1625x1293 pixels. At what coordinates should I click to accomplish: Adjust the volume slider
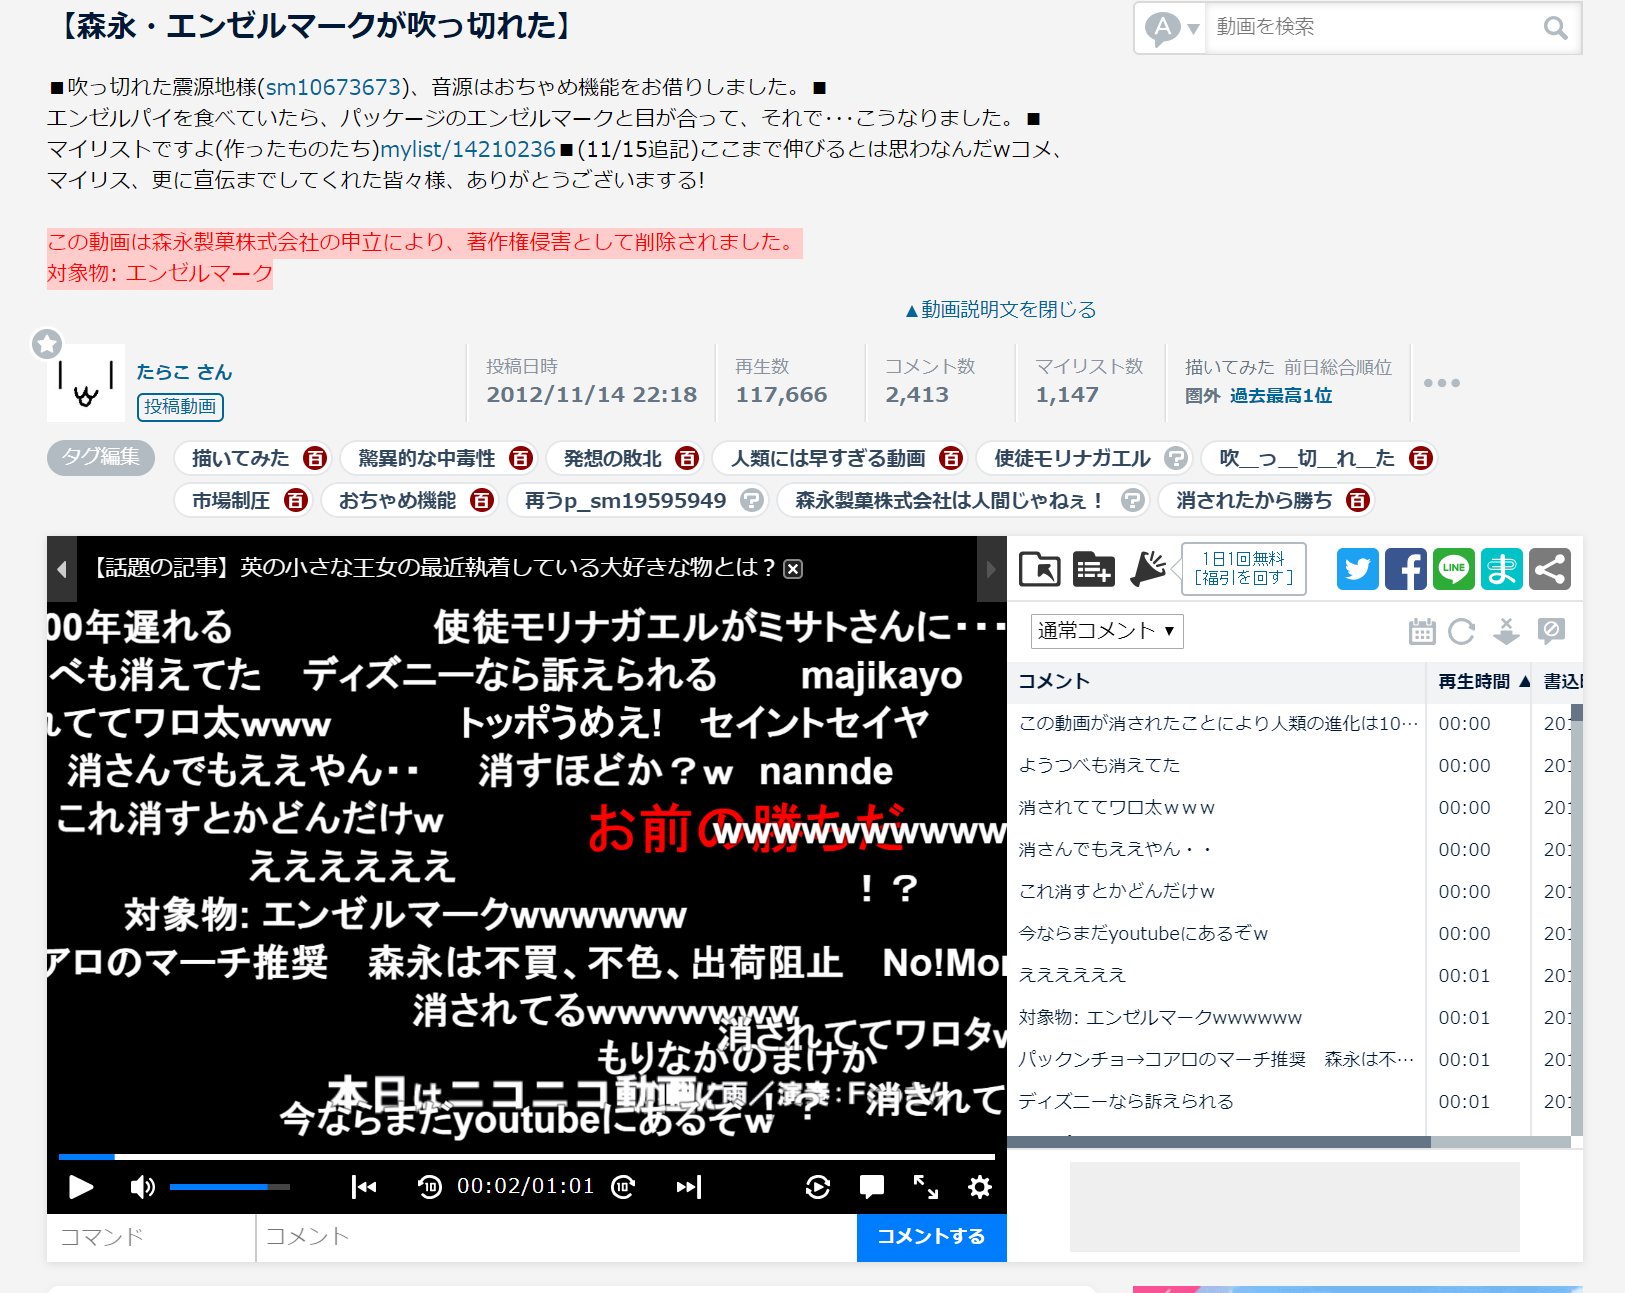(x=230, y=1187)
